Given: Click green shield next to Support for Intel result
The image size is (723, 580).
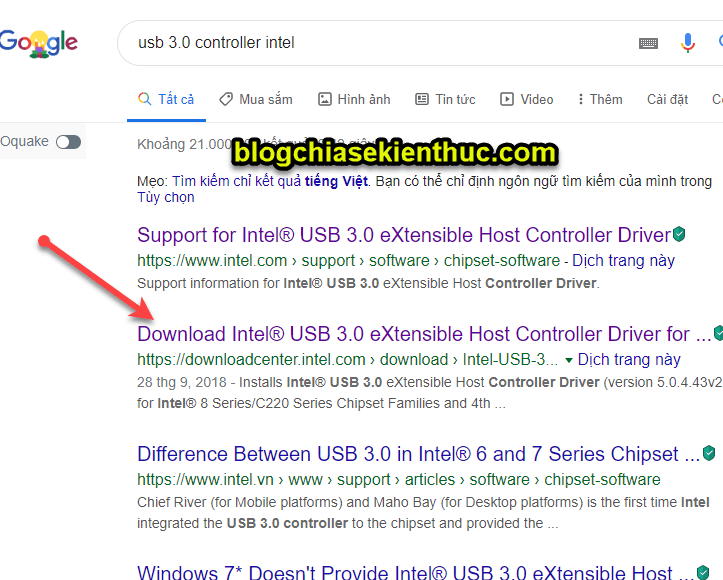Looking at the screenshot, I should [x=679, y=234].
